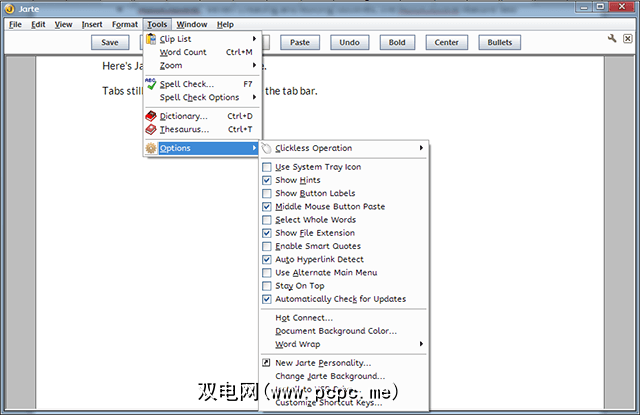Click the Bold button
This screenshot has width=640, height=415.
[x=397, y=42]
